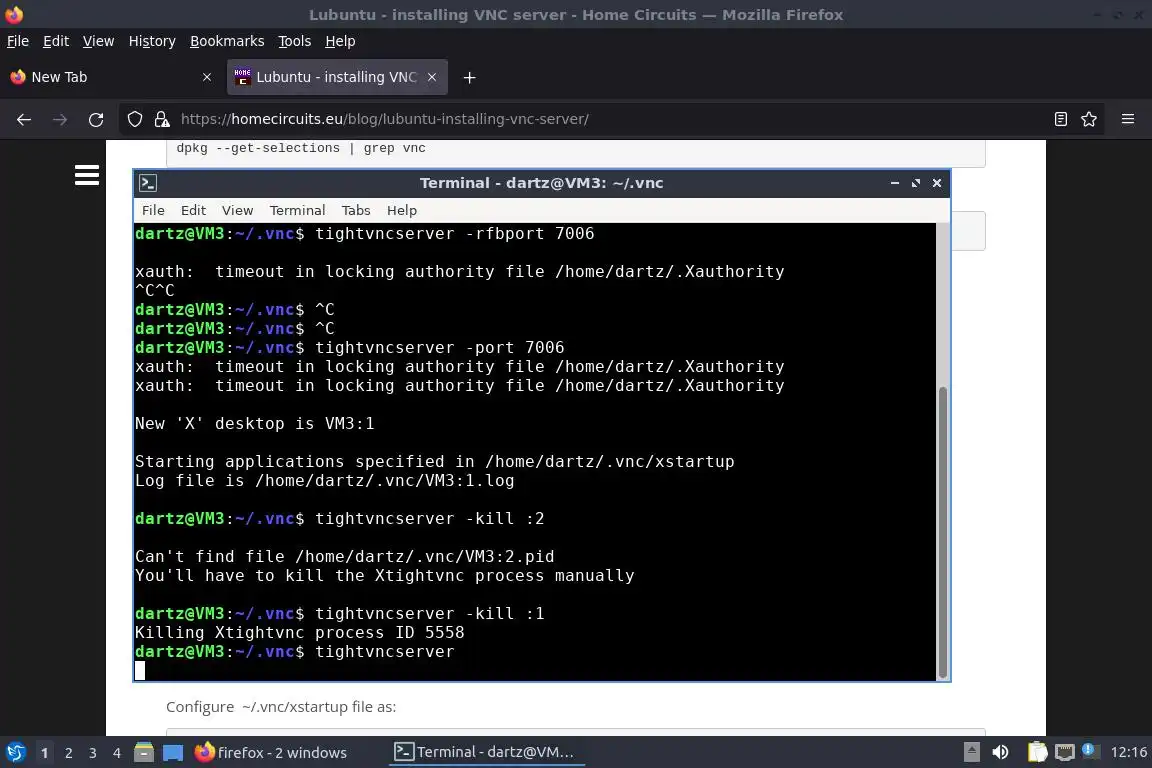Go back to the previous page
The width and height of the screenshot is (1152, 768).
pyautogui.click(x=24, y=119)
